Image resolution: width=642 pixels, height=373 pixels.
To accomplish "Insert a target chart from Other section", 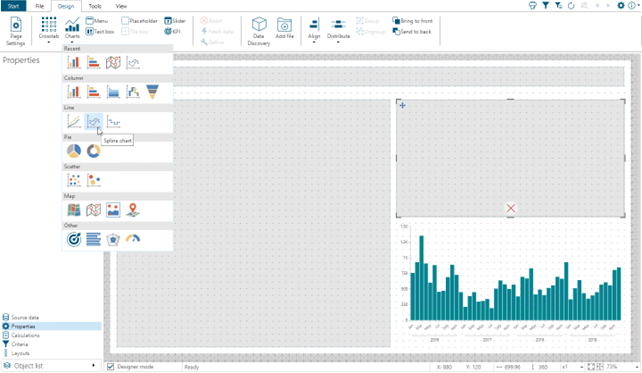I will tap(74, 240).
